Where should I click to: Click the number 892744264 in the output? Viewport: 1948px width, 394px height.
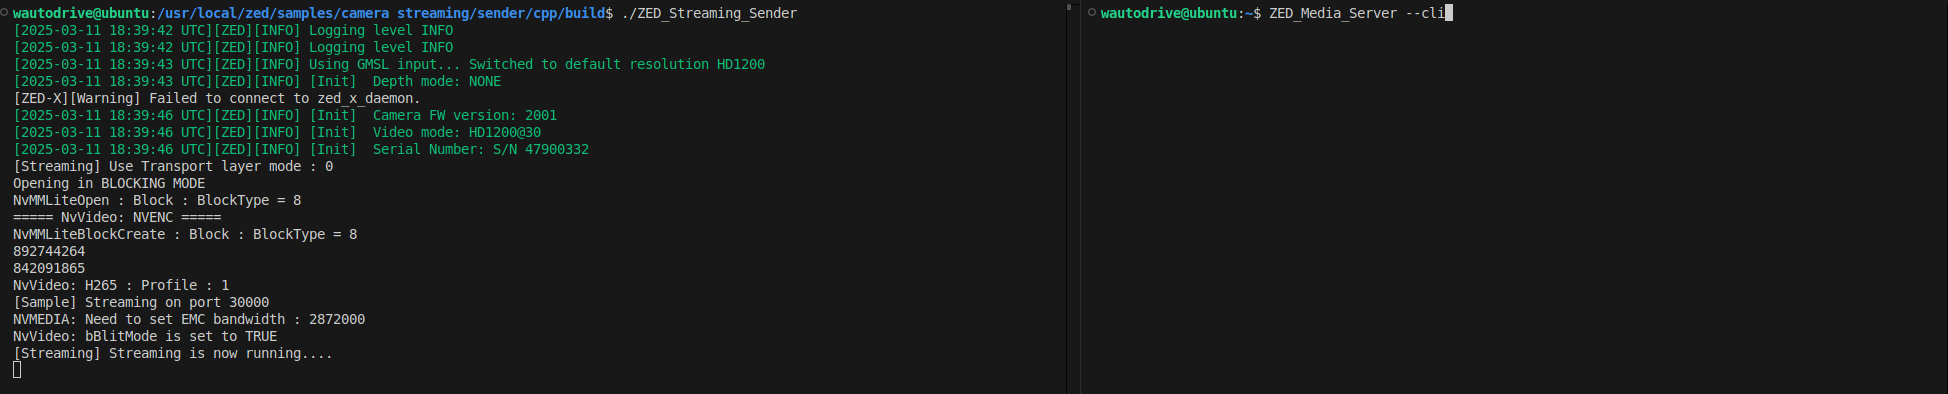(49, 251)
